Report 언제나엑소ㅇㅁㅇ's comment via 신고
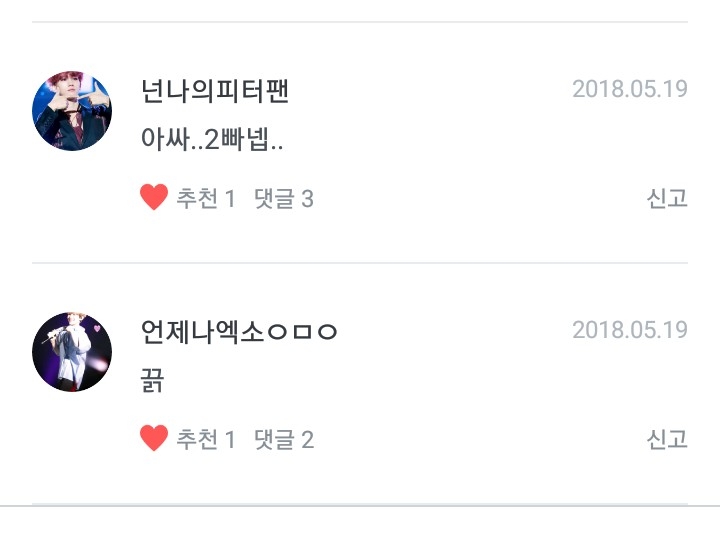Image resolution: width=720 pixels, height=540 pixels. (x=667, y=438)
